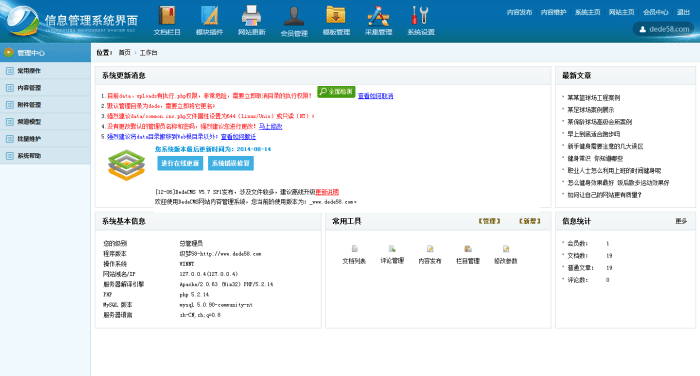Click the 退出 logout link
Image resolution: width=700 pixels, height=376 pixels.
[x=683, y=12]
